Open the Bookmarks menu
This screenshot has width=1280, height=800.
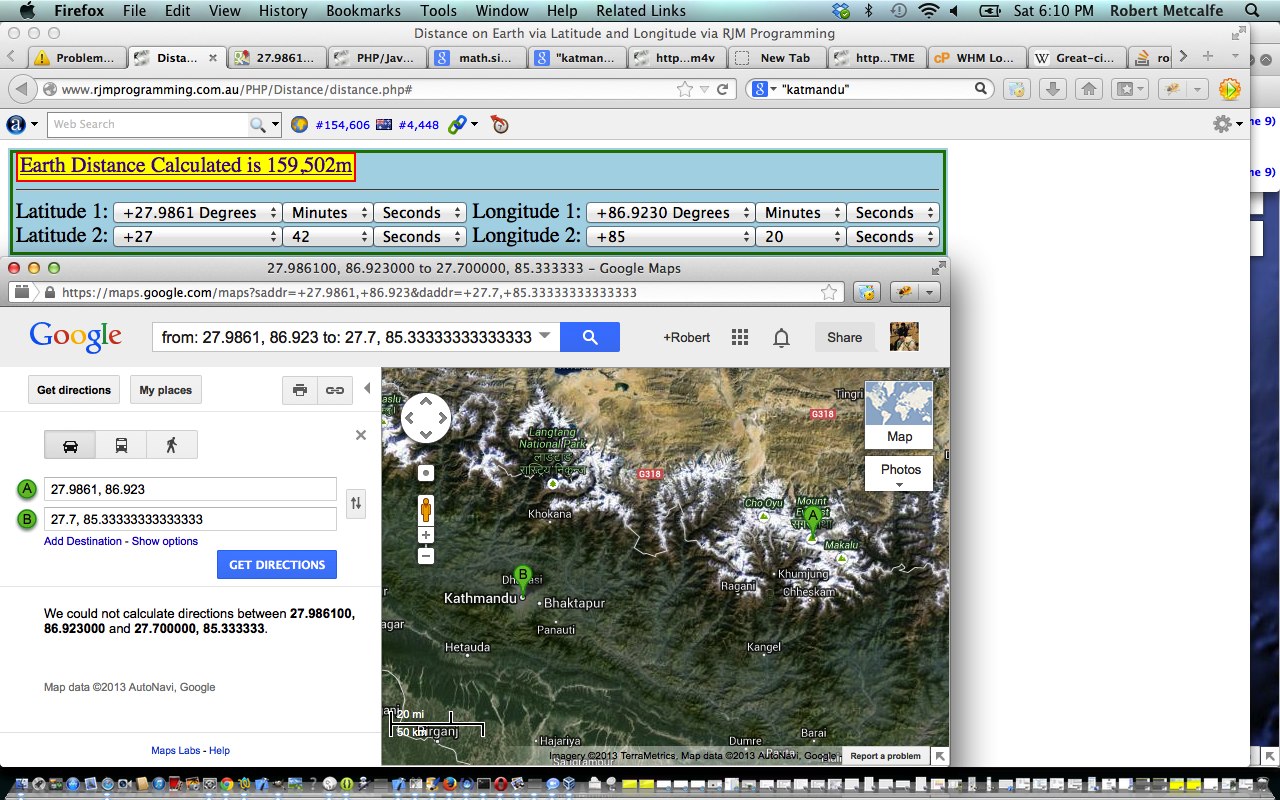363,10
